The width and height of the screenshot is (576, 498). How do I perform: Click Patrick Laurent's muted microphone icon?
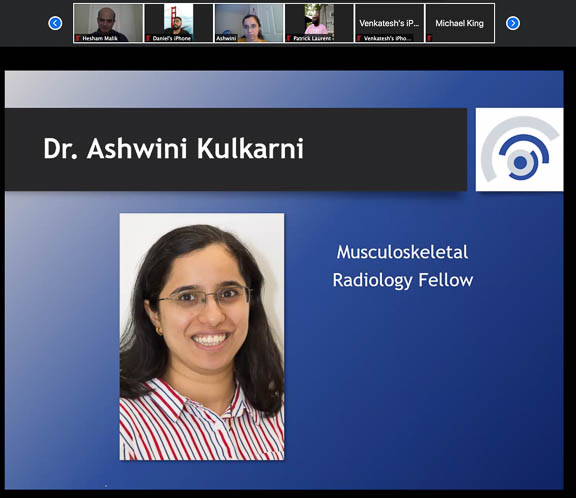[289, 38]
